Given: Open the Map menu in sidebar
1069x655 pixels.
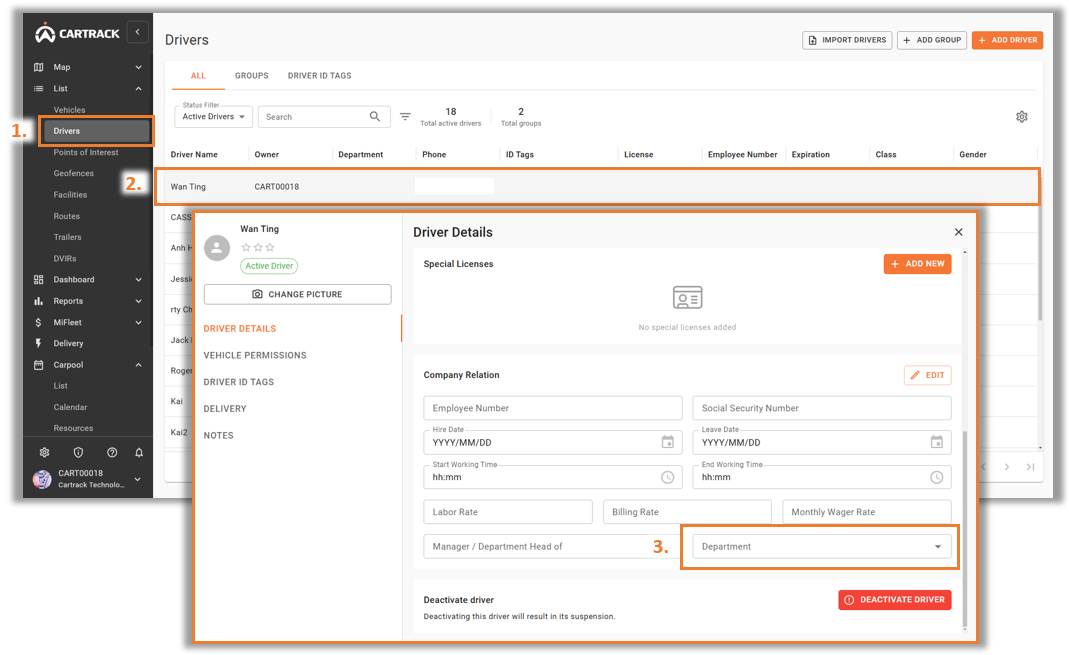Looking at the screenshot, I should (x=61, y=67).
